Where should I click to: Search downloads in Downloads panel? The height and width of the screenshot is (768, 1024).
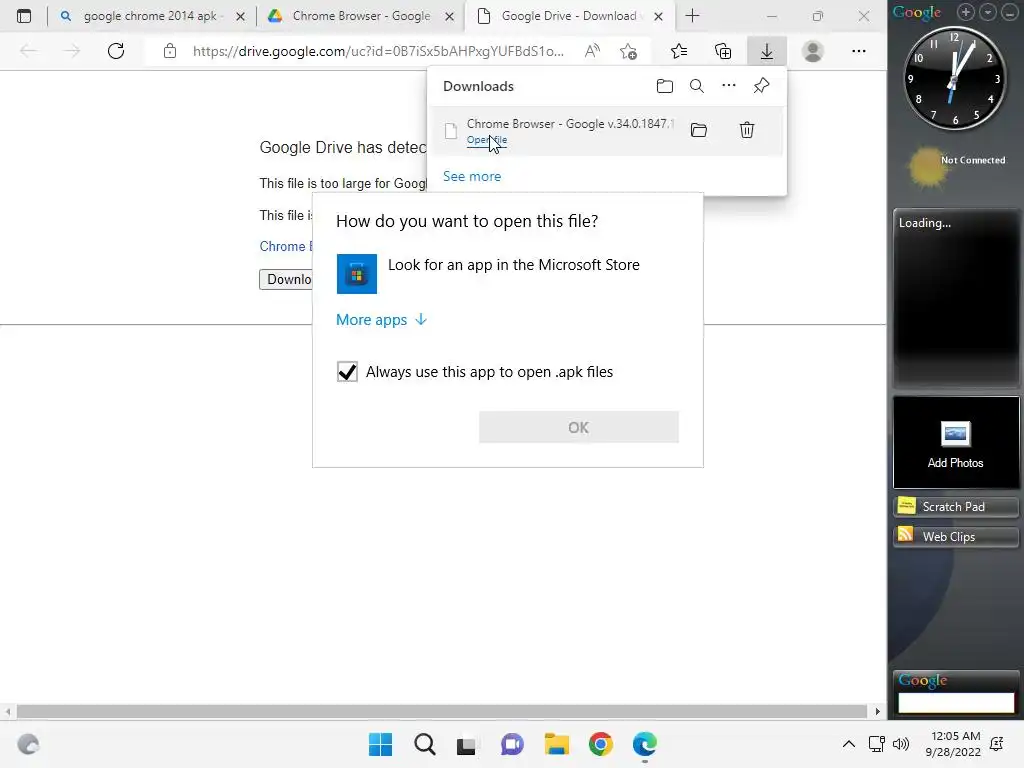697,86
